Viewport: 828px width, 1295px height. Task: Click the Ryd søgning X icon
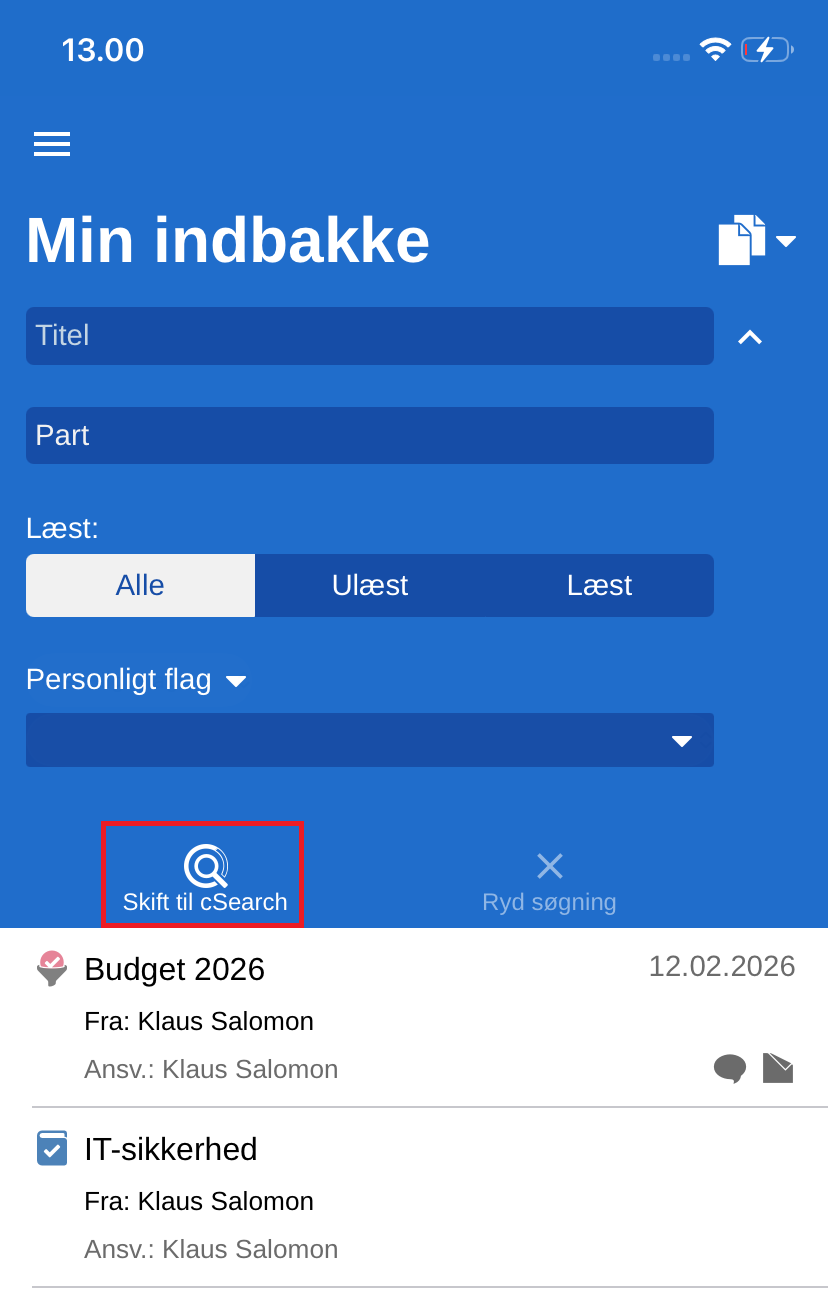pyautogui.click(x=550, y=866)
